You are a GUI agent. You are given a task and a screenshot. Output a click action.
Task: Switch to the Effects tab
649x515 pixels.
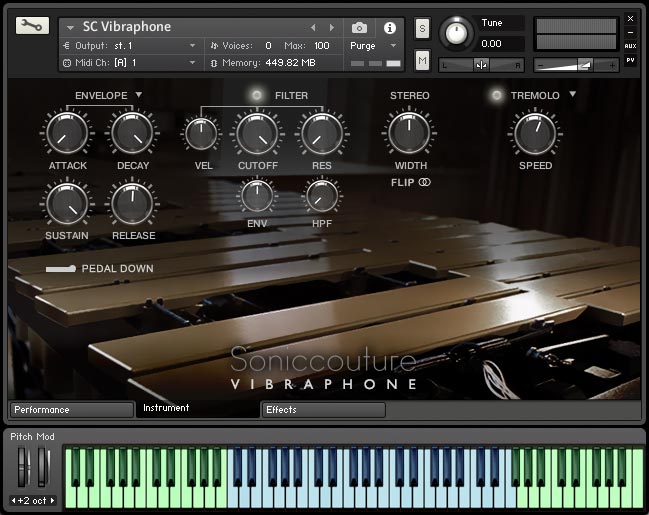(x=323, y=410)
